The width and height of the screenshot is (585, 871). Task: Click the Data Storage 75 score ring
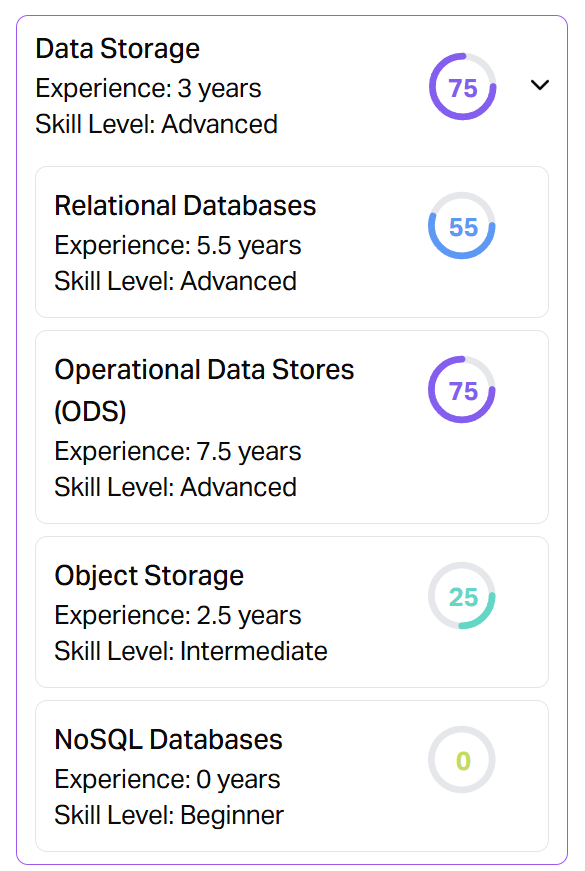(462, 87)
